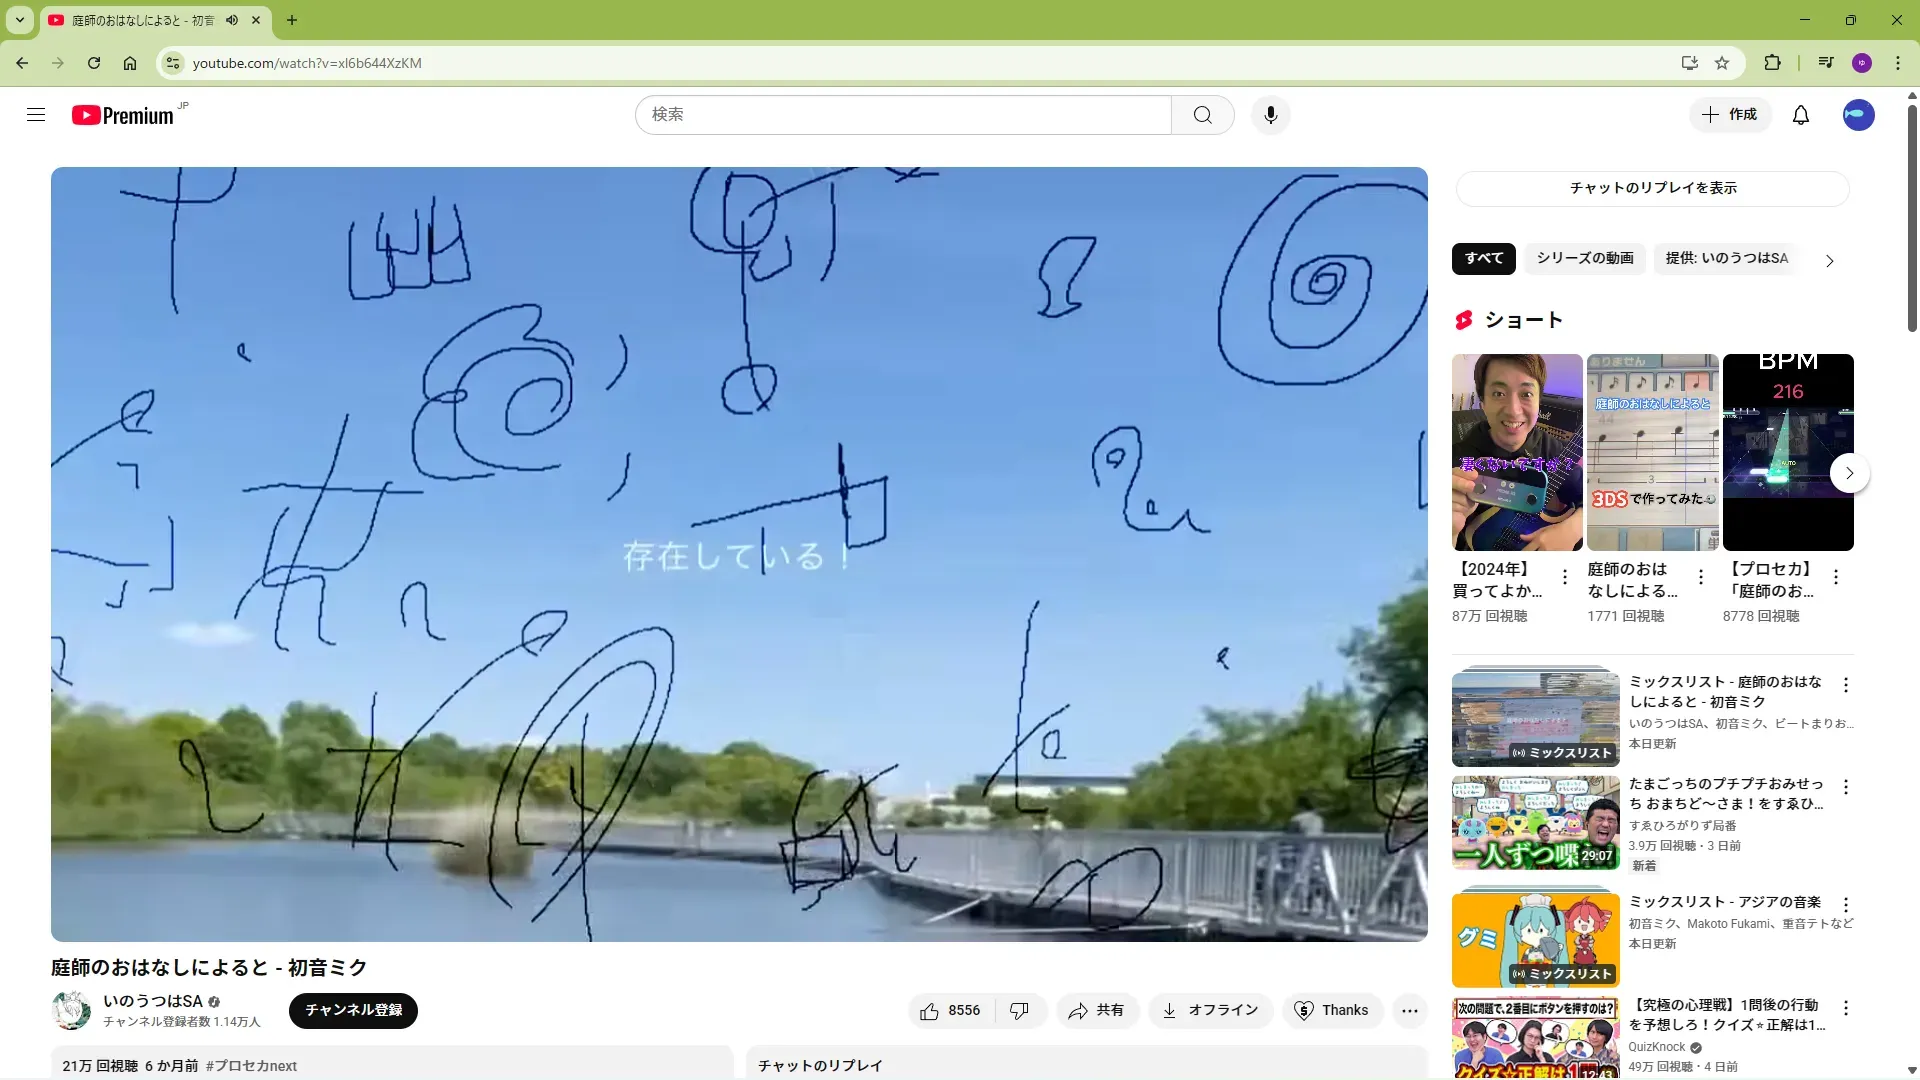This screenshot has height=1080, width=1920.
Task: Open the notifications bell
Action: click(x=1800, y=115)
